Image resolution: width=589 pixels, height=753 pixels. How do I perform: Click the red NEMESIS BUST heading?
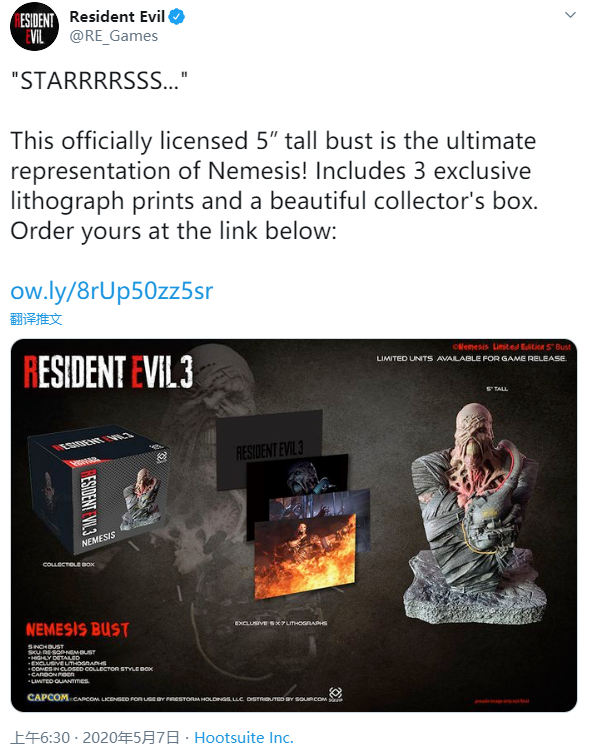[x=77, y=630]
